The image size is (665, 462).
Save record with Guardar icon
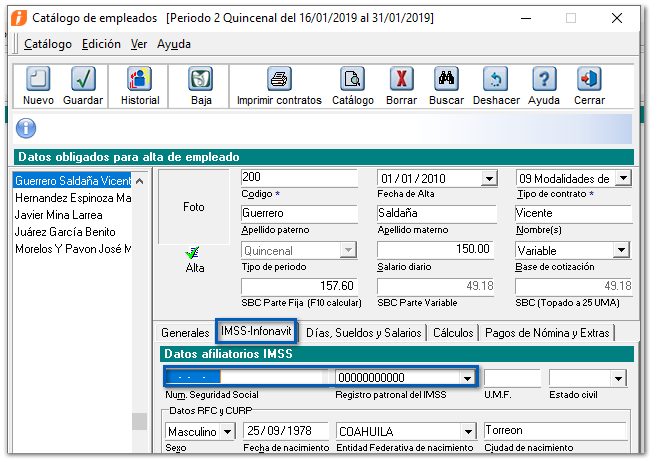[x=83, y=80]
